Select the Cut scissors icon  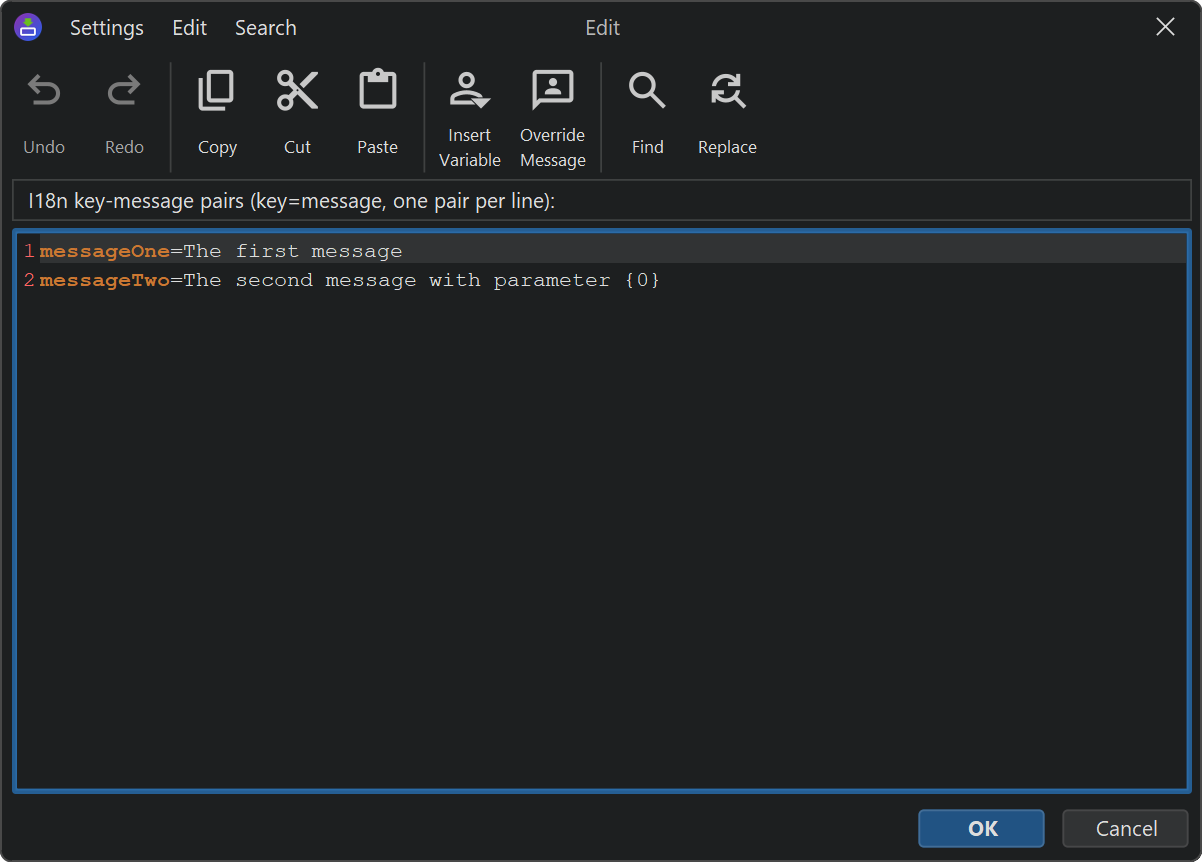point(297,92)
